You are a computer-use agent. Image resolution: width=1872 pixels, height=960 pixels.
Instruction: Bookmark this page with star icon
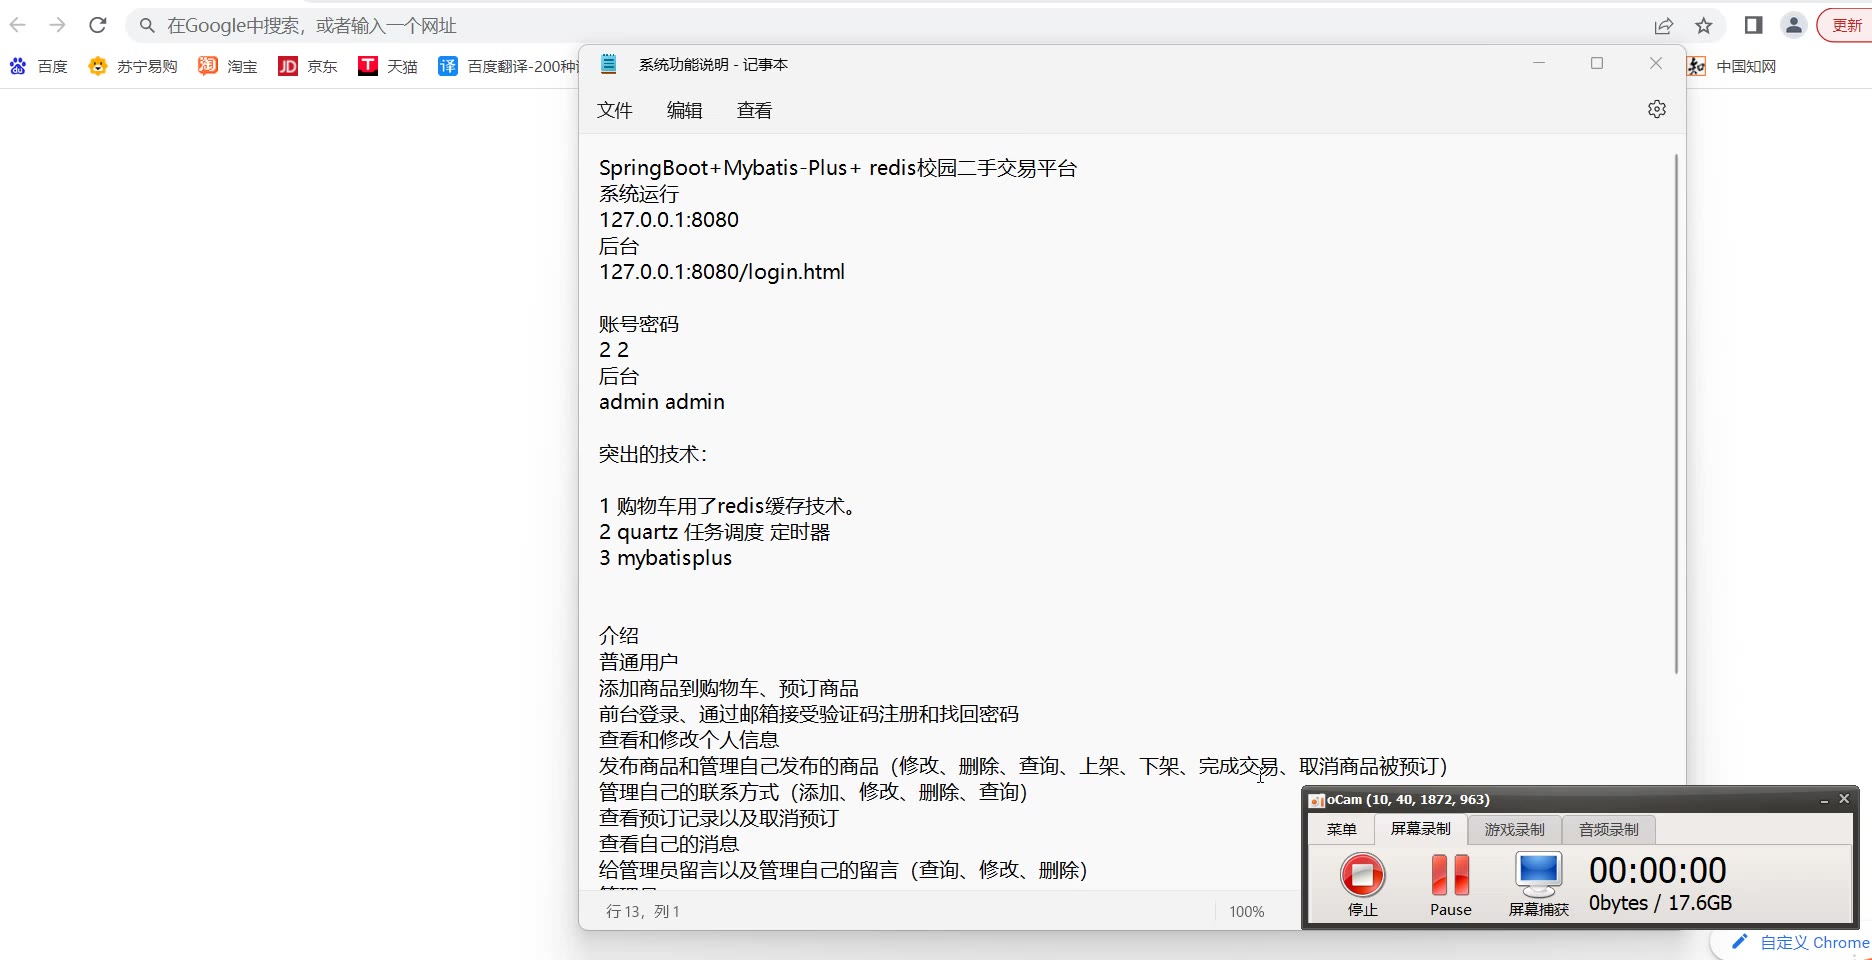click(x=1704, y=26)
